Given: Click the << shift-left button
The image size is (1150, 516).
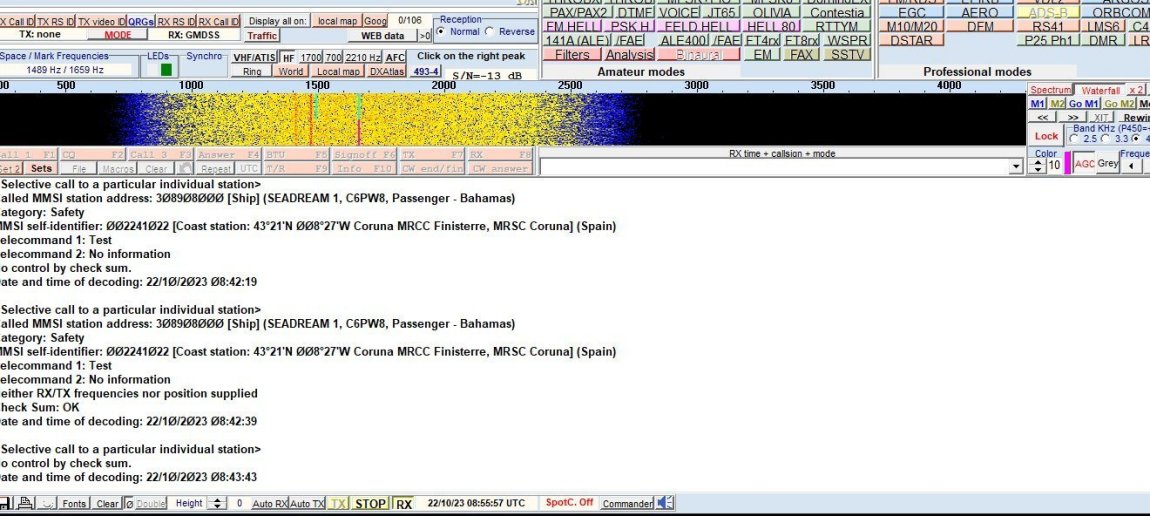Looking at the screenshot, I should click(x=1042, y=117).
